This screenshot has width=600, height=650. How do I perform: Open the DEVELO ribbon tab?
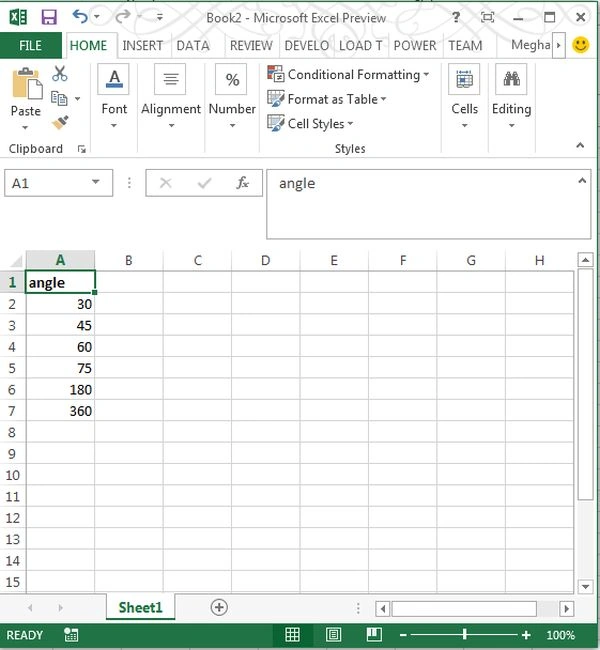click(306, 45)
